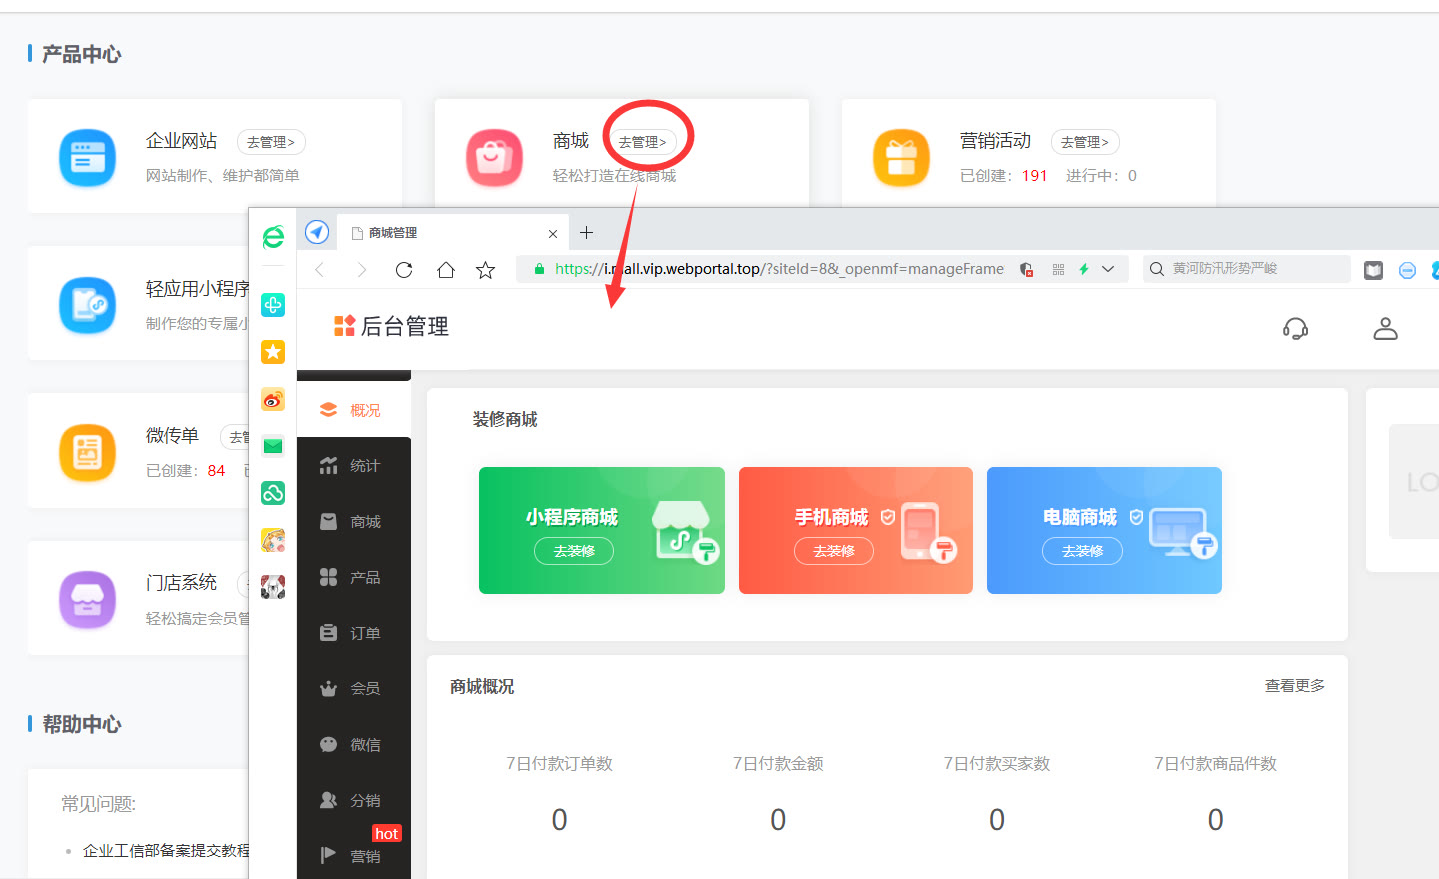
Task: Open the 查看更多 link in 商城概况
Action: [x=1293, y=685]
